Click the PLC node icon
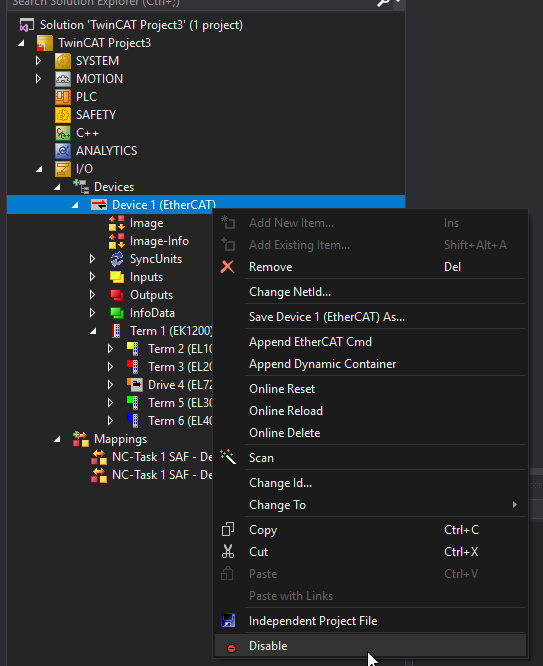The width and height of the screenshot is (543, 666). 63,97
